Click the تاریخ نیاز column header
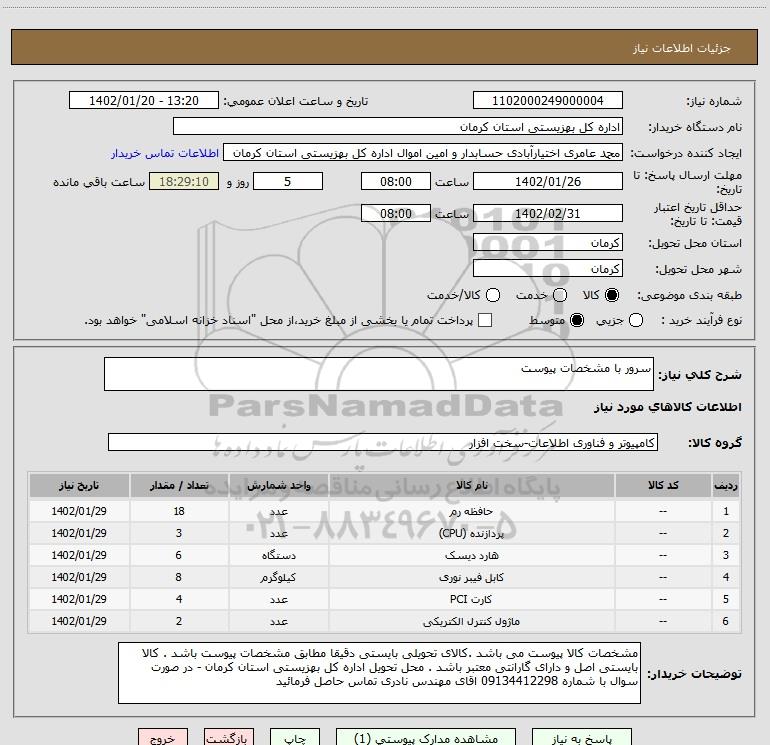The image size is (770, 745). click(79, 485)
